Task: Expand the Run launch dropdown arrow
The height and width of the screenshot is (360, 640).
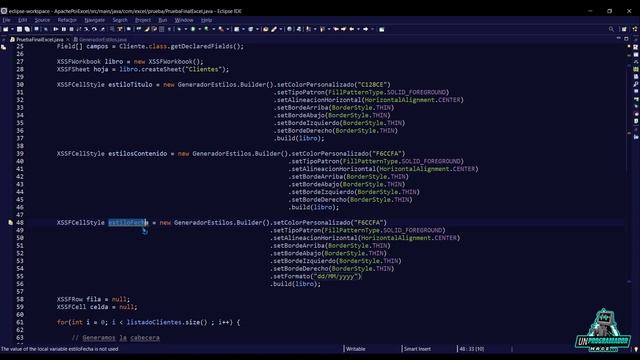Action: coord(200,29)
